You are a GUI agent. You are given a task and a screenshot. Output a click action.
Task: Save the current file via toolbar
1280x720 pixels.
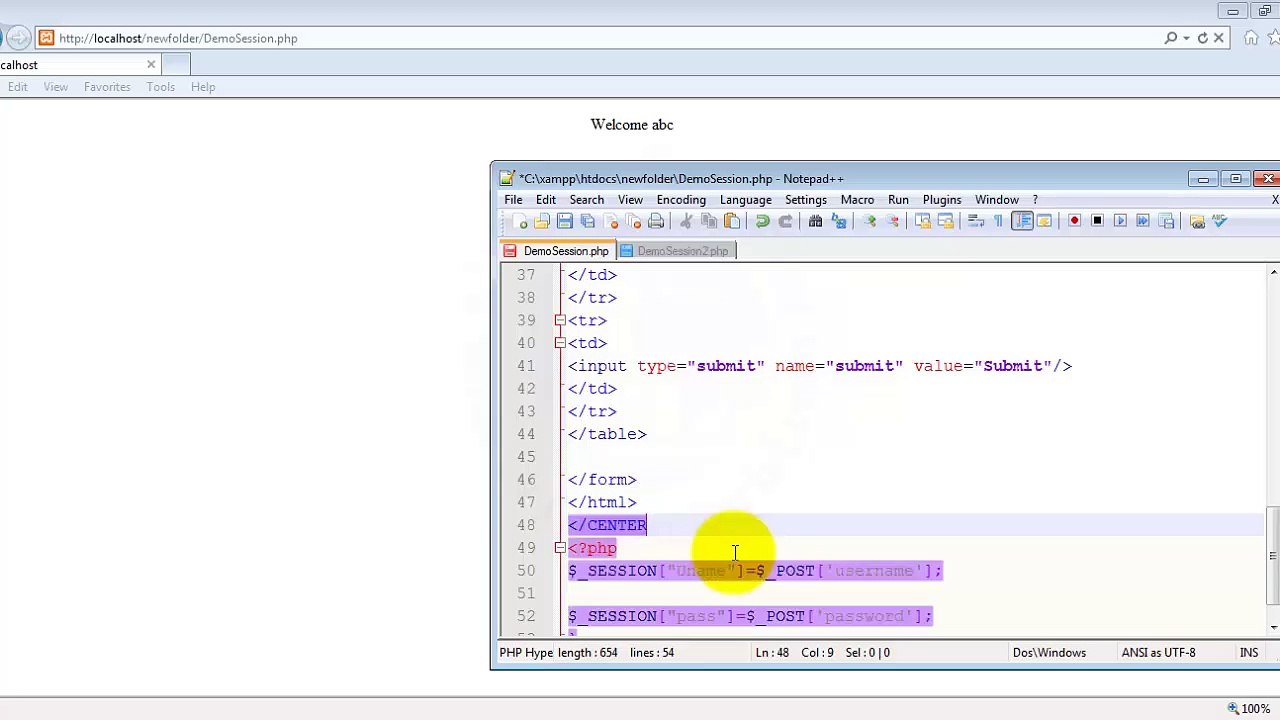[565, 221]
